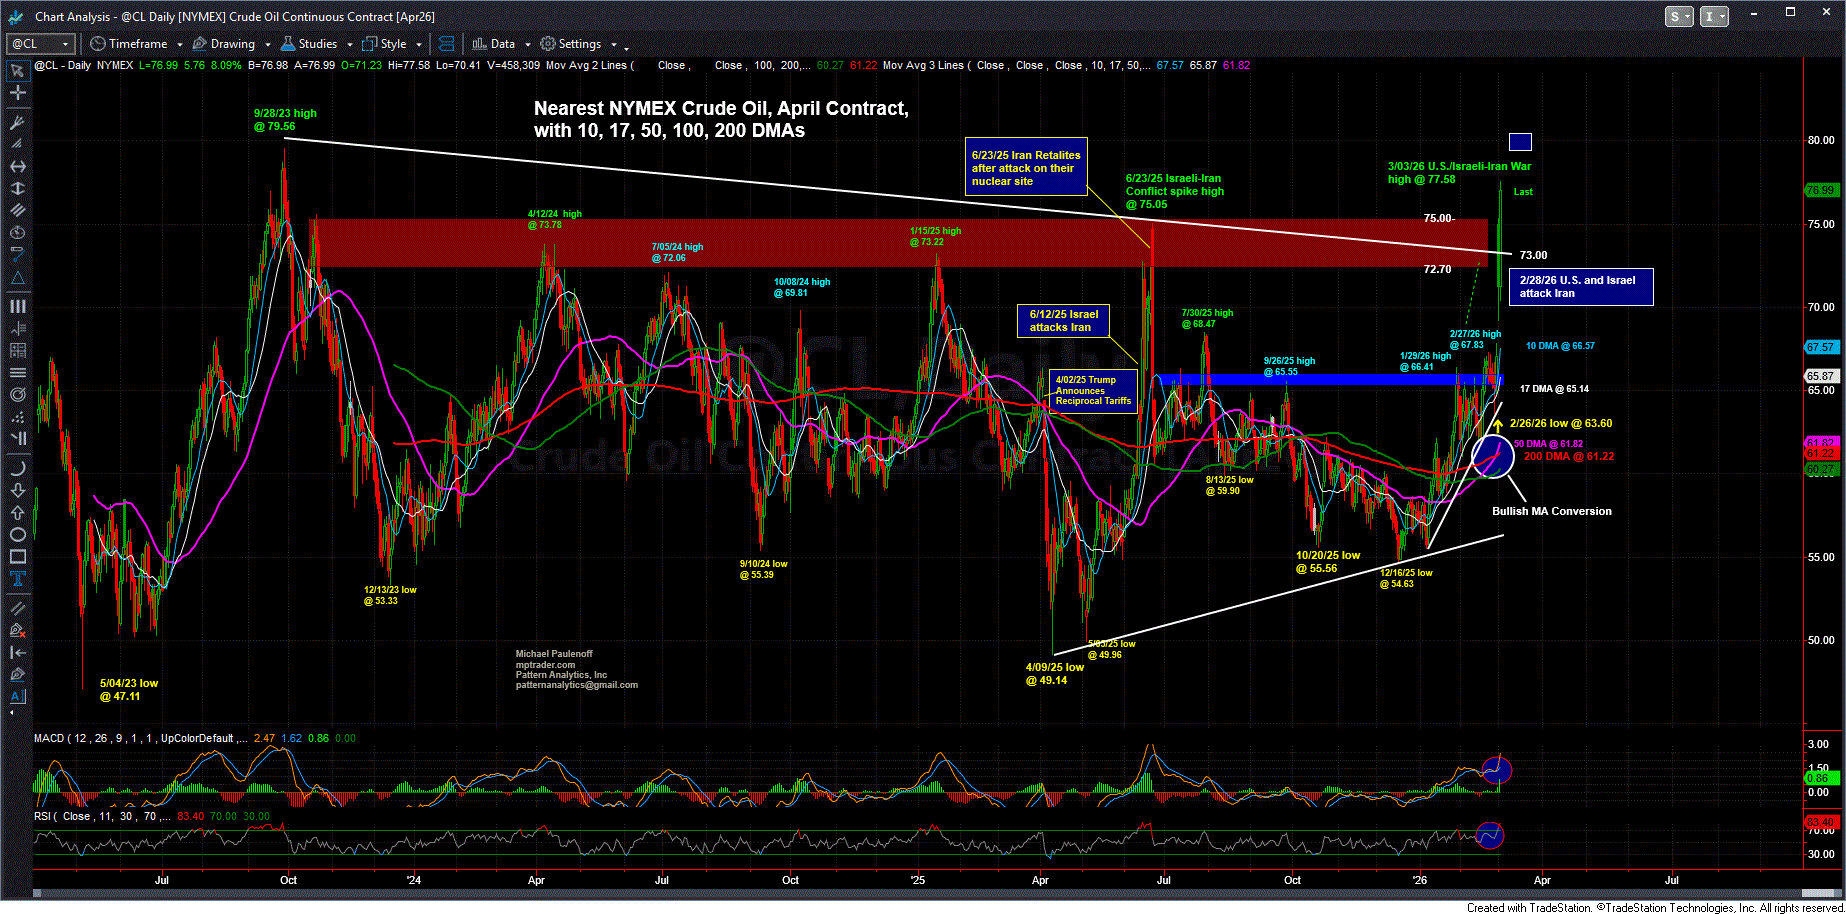This screenshot has height=914, width=1846.
Task: Open the Studies menu
Action: click(x=316, y=44)
